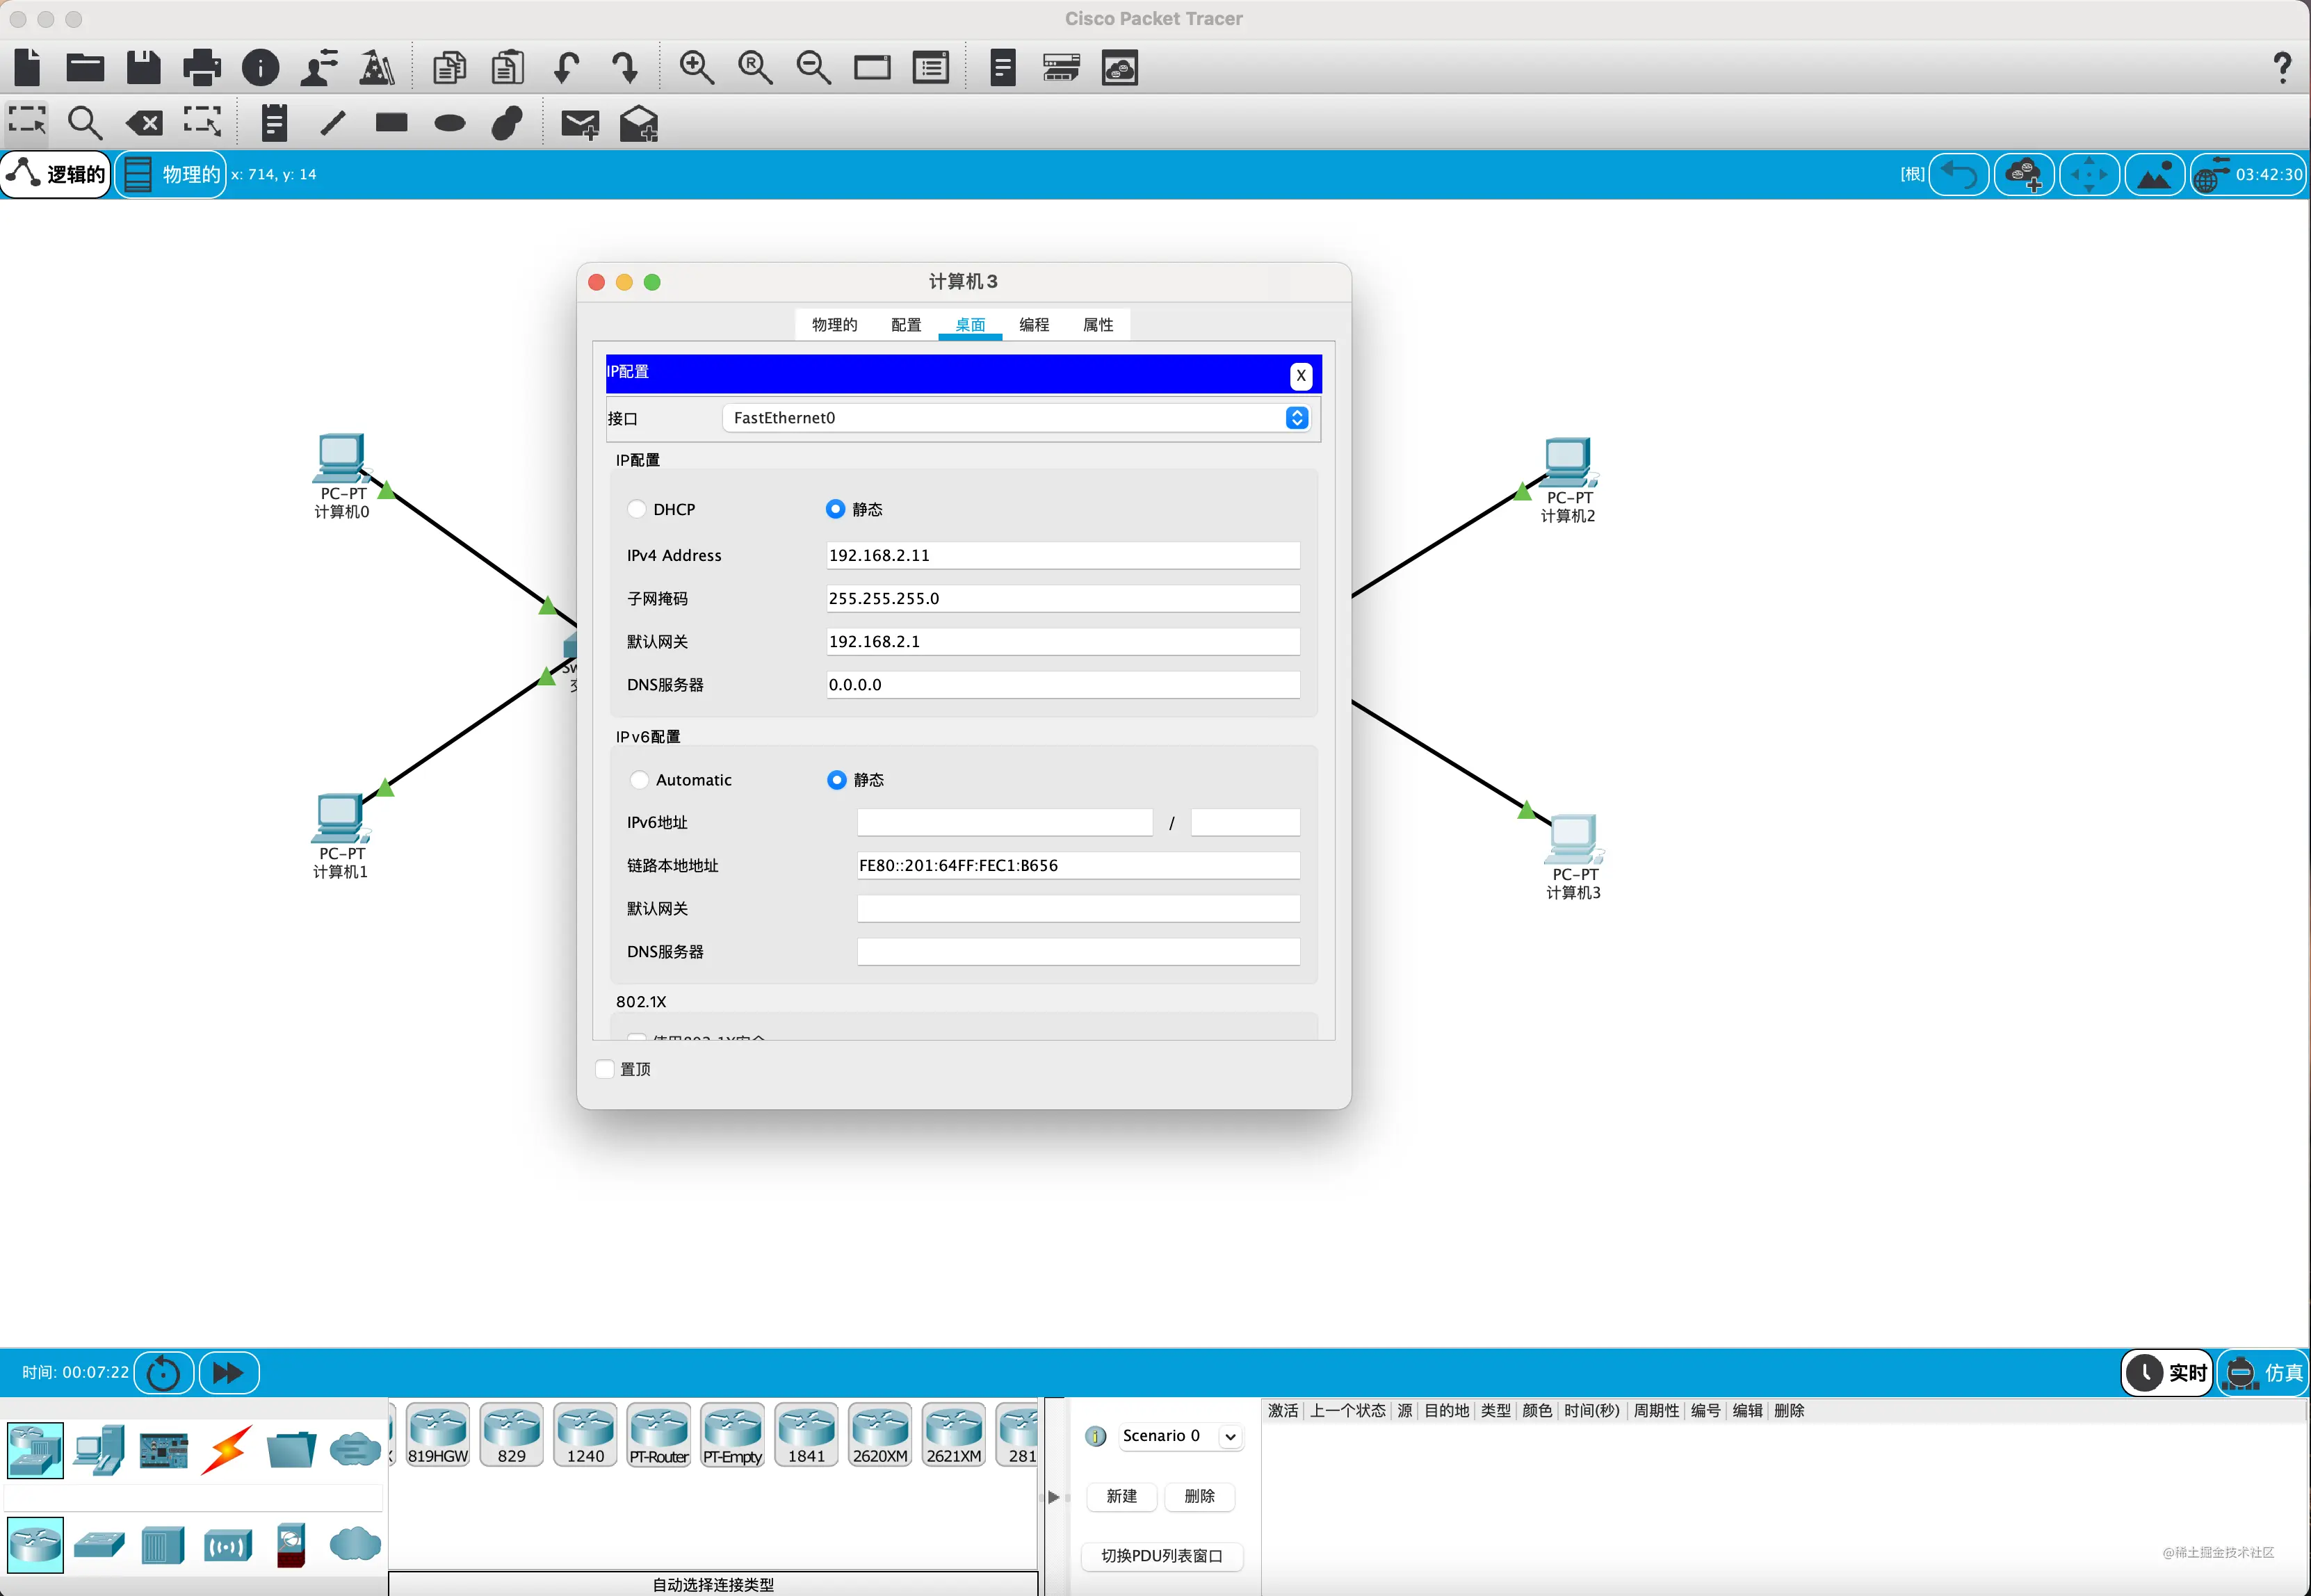
Task: Select the PT-Router device
Action: tap(659, 1435)
